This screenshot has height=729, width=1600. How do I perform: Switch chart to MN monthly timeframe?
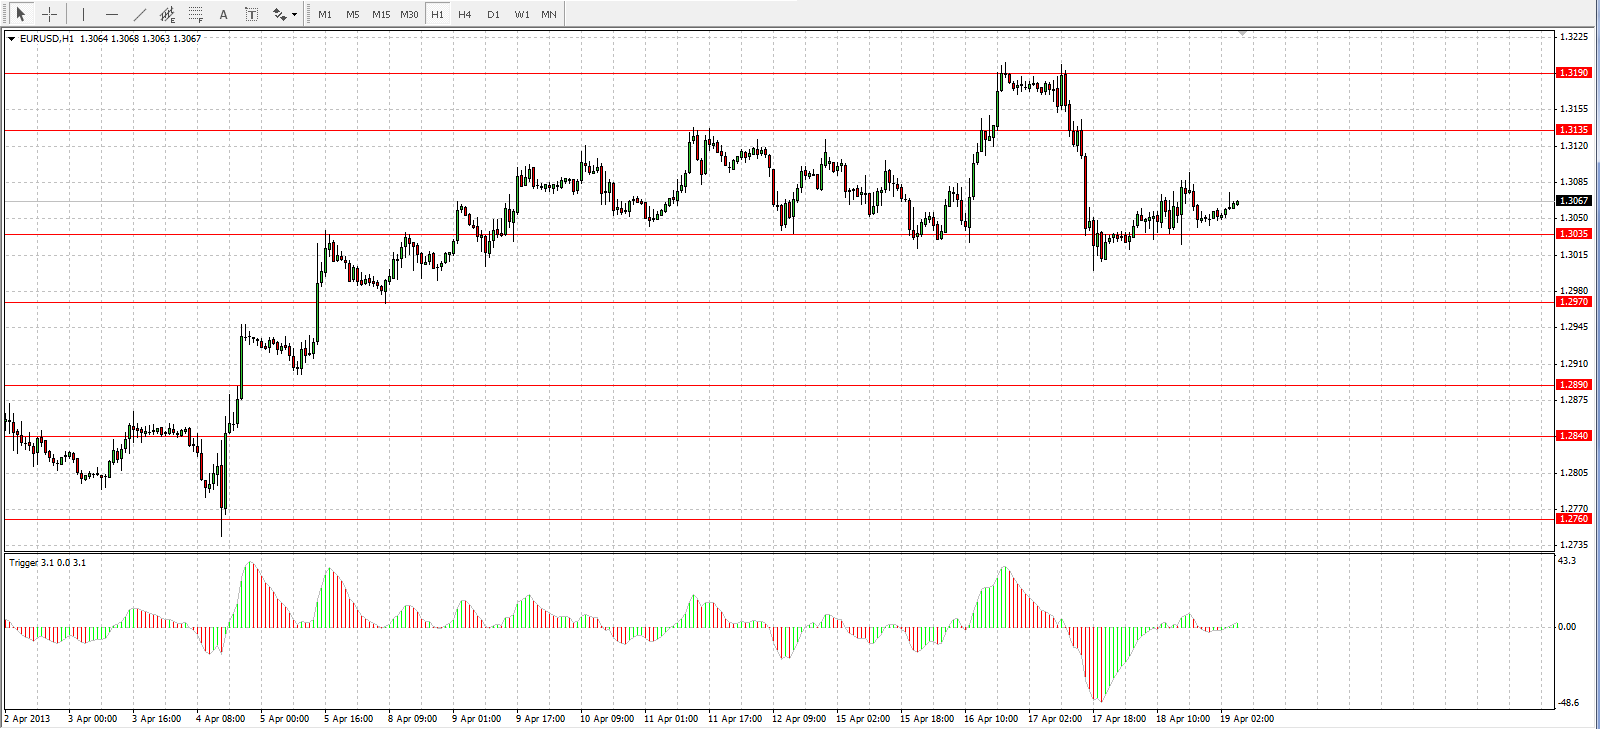click(549, 14)
